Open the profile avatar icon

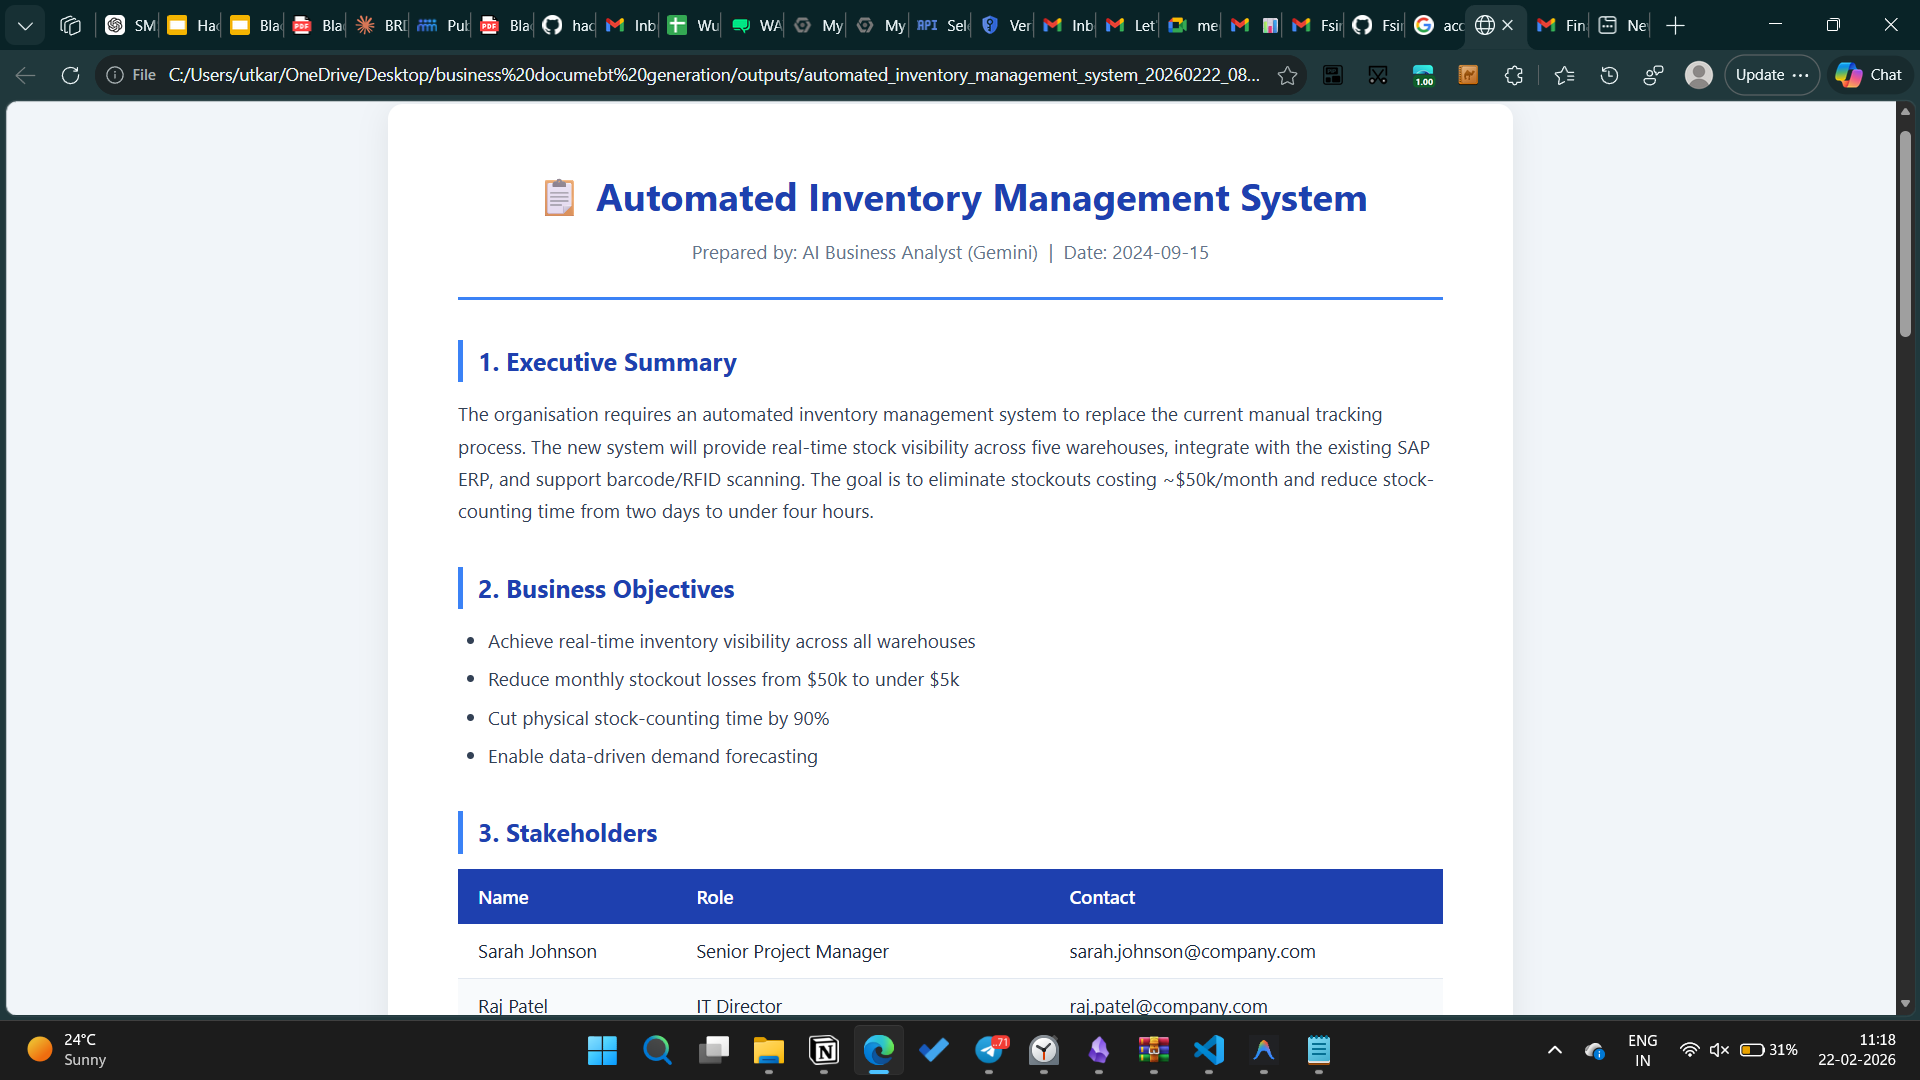tap(1698, 75)
